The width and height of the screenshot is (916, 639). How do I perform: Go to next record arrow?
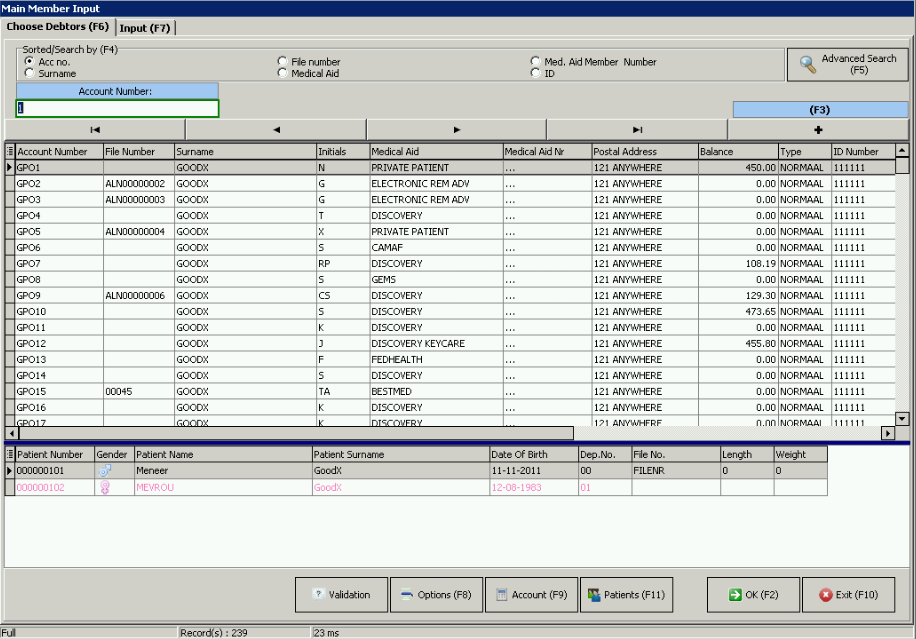[x=457, y=130]
